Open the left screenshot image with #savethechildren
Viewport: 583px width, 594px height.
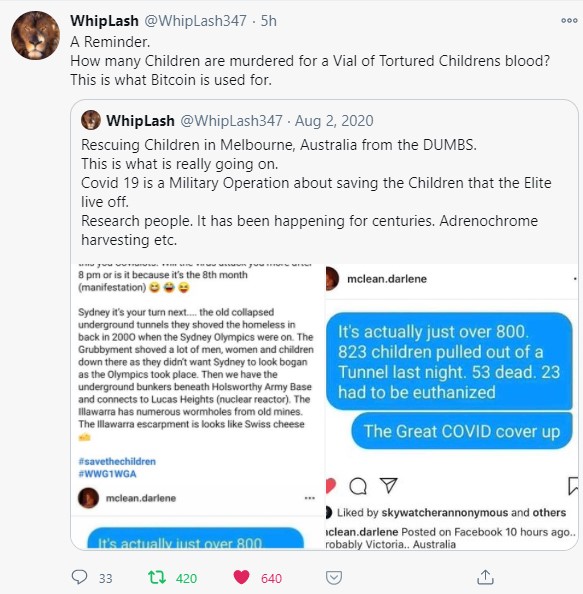[x=198, y=406]
